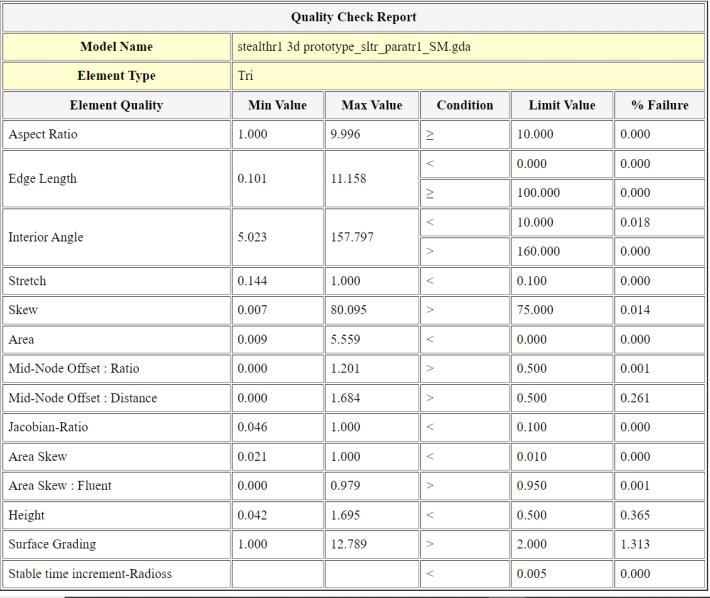Click the Area Skew row label
This screenshot has width=710, height=598.
(38, 457)
